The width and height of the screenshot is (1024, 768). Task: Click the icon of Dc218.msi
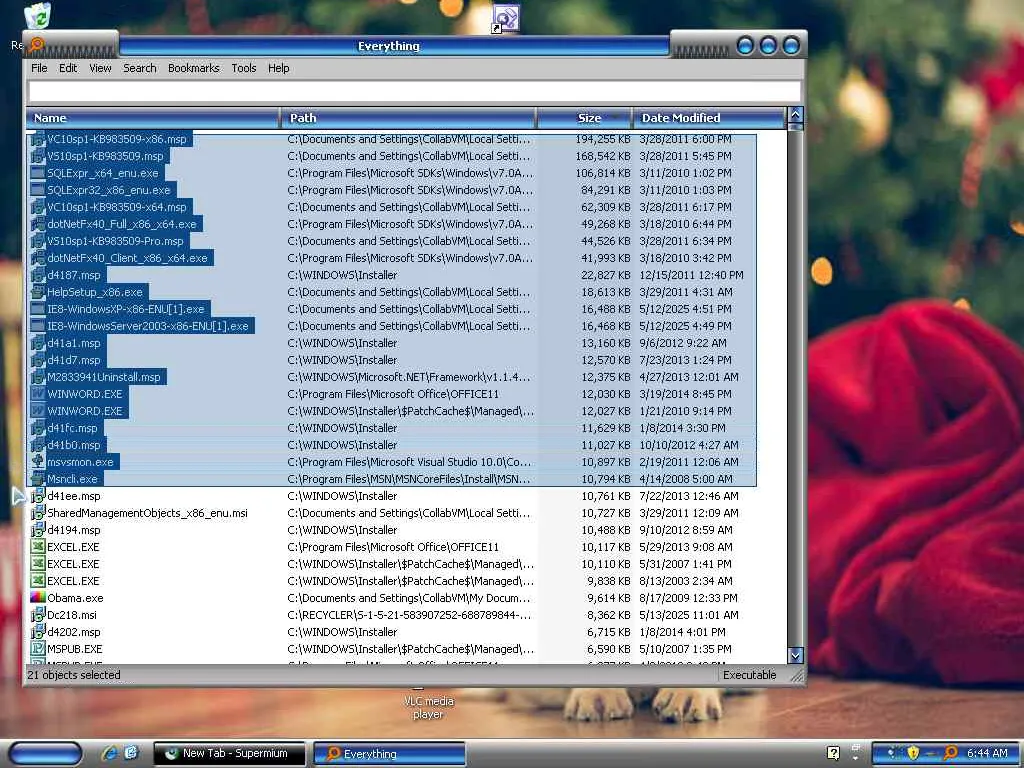(x=38, y=615)
